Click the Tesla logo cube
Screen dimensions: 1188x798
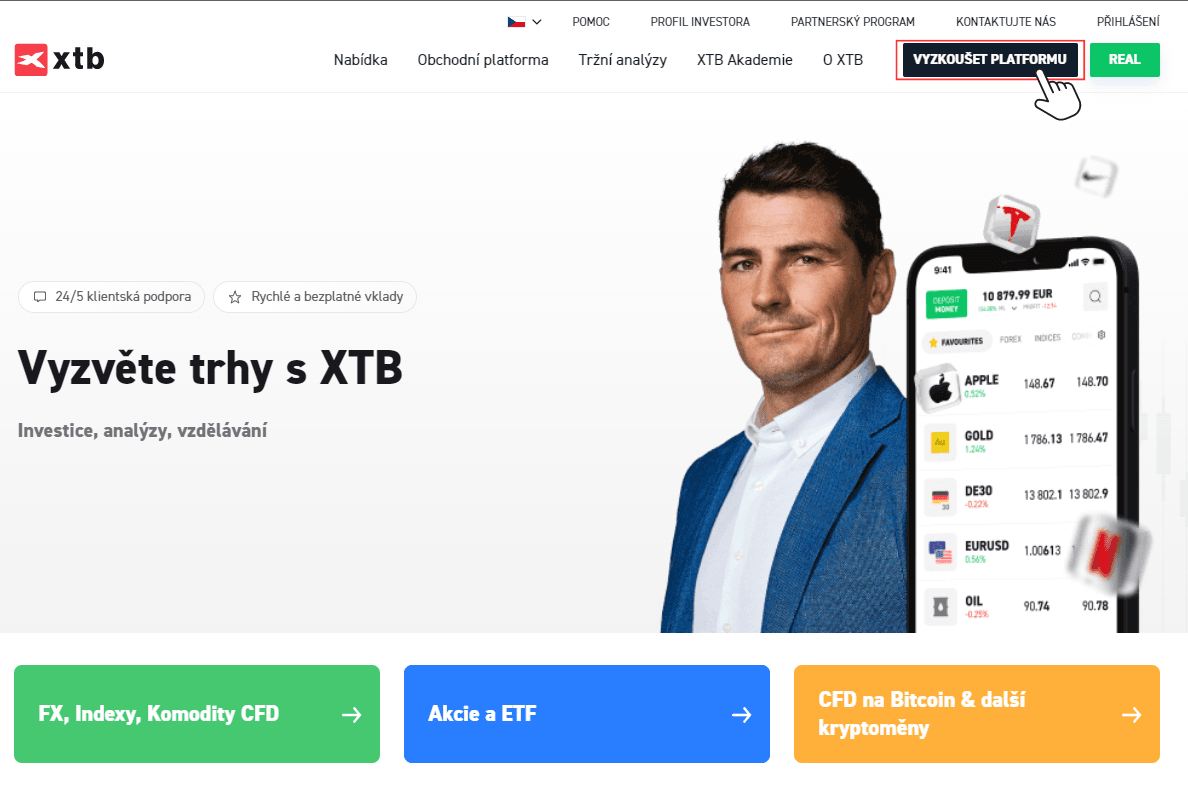pos(1011,222)
